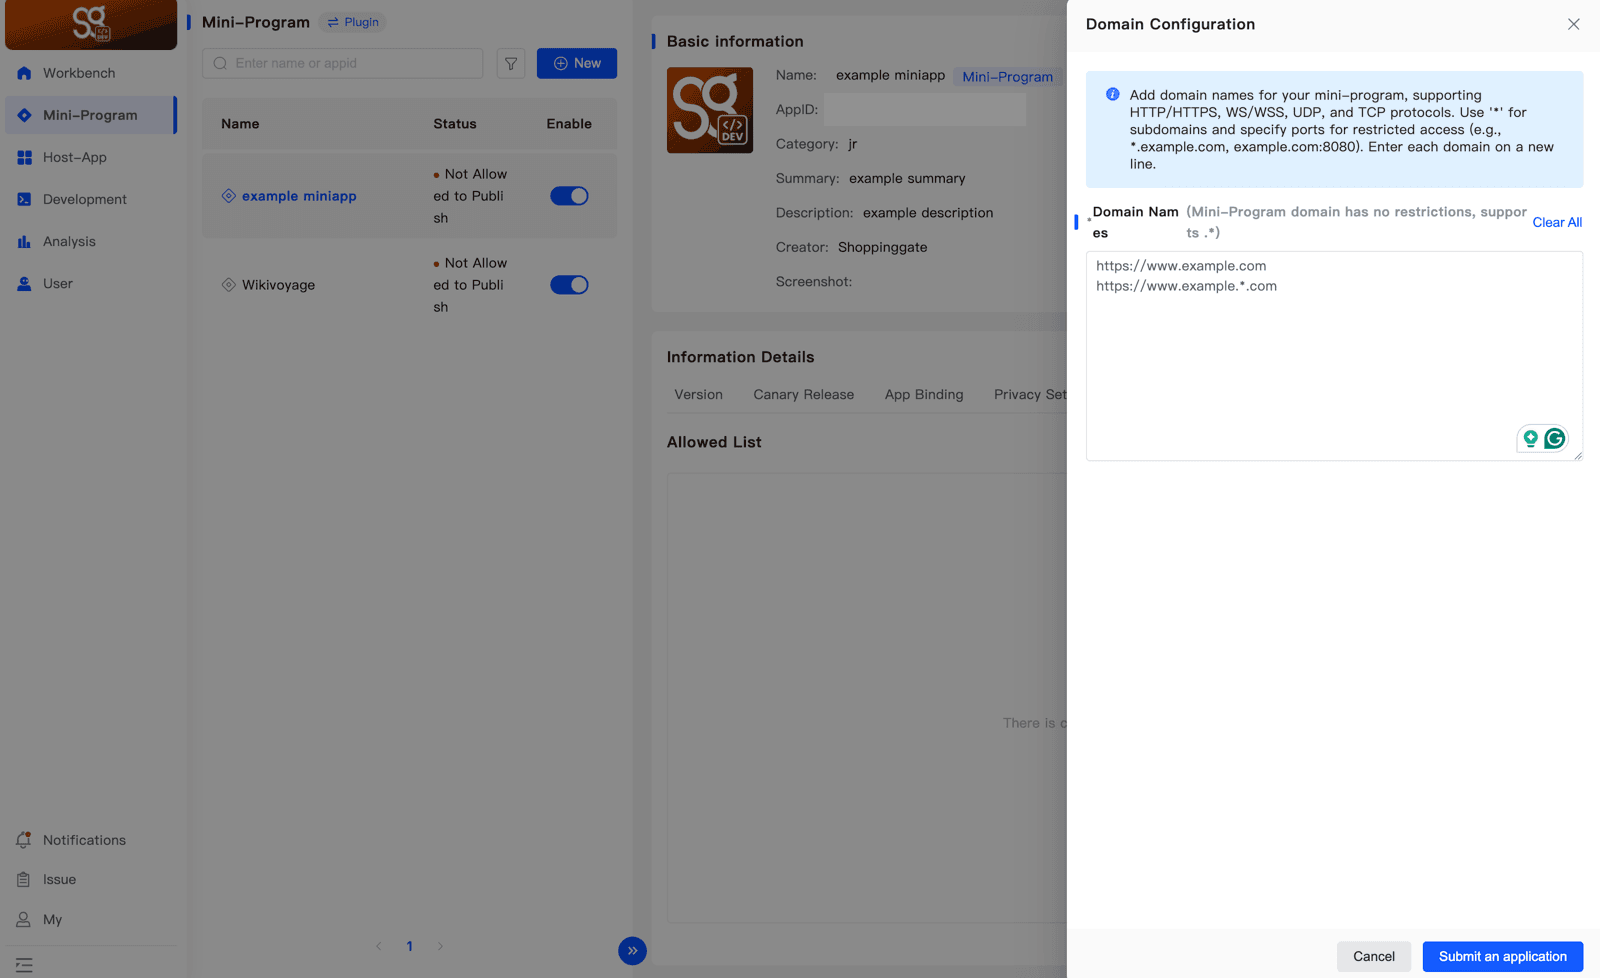Close the Domain Configuration drawer
Viewport: 1600px width, 978px height.
[1574, 24]
